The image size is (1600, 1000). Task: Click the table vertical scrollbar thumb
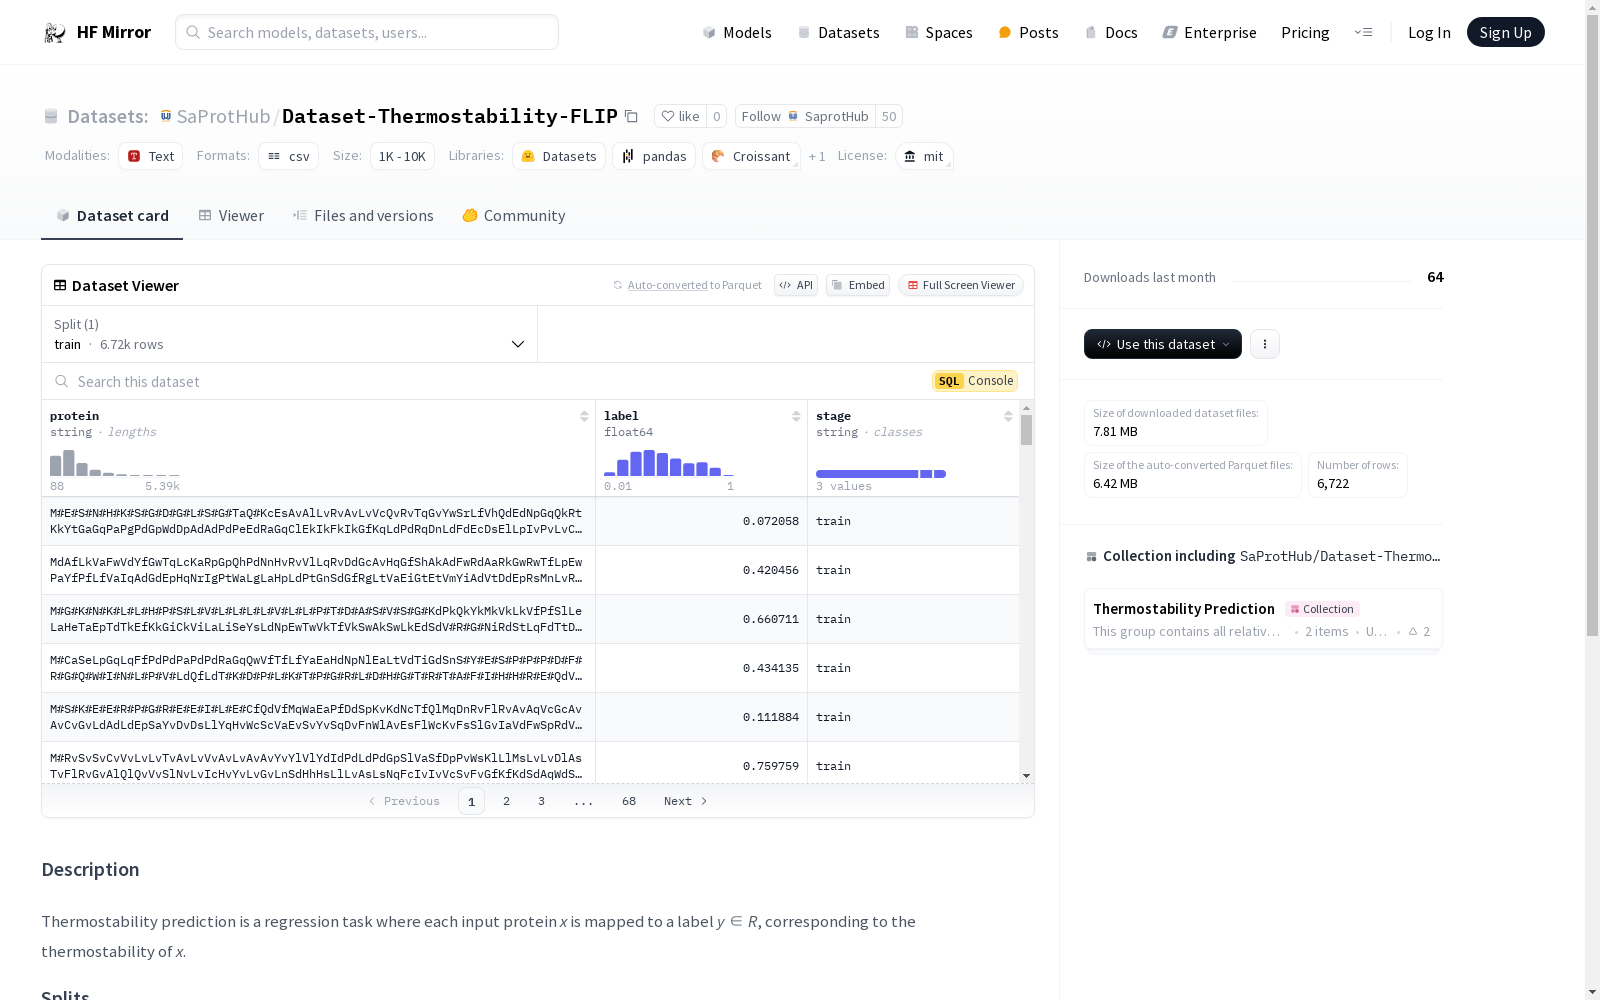coord(1026,430)
